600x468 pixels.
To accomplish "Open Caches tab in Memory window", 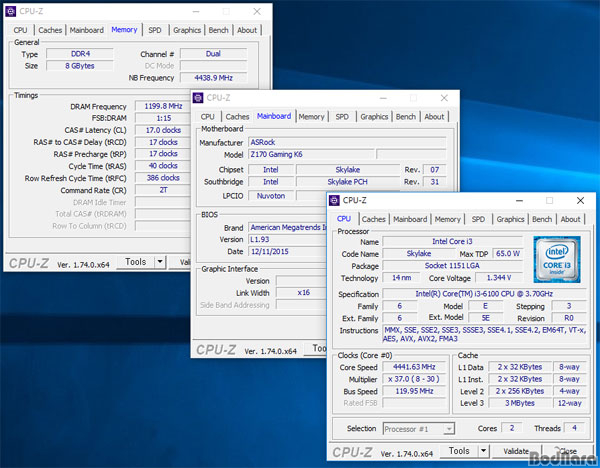I will [50, 30].
